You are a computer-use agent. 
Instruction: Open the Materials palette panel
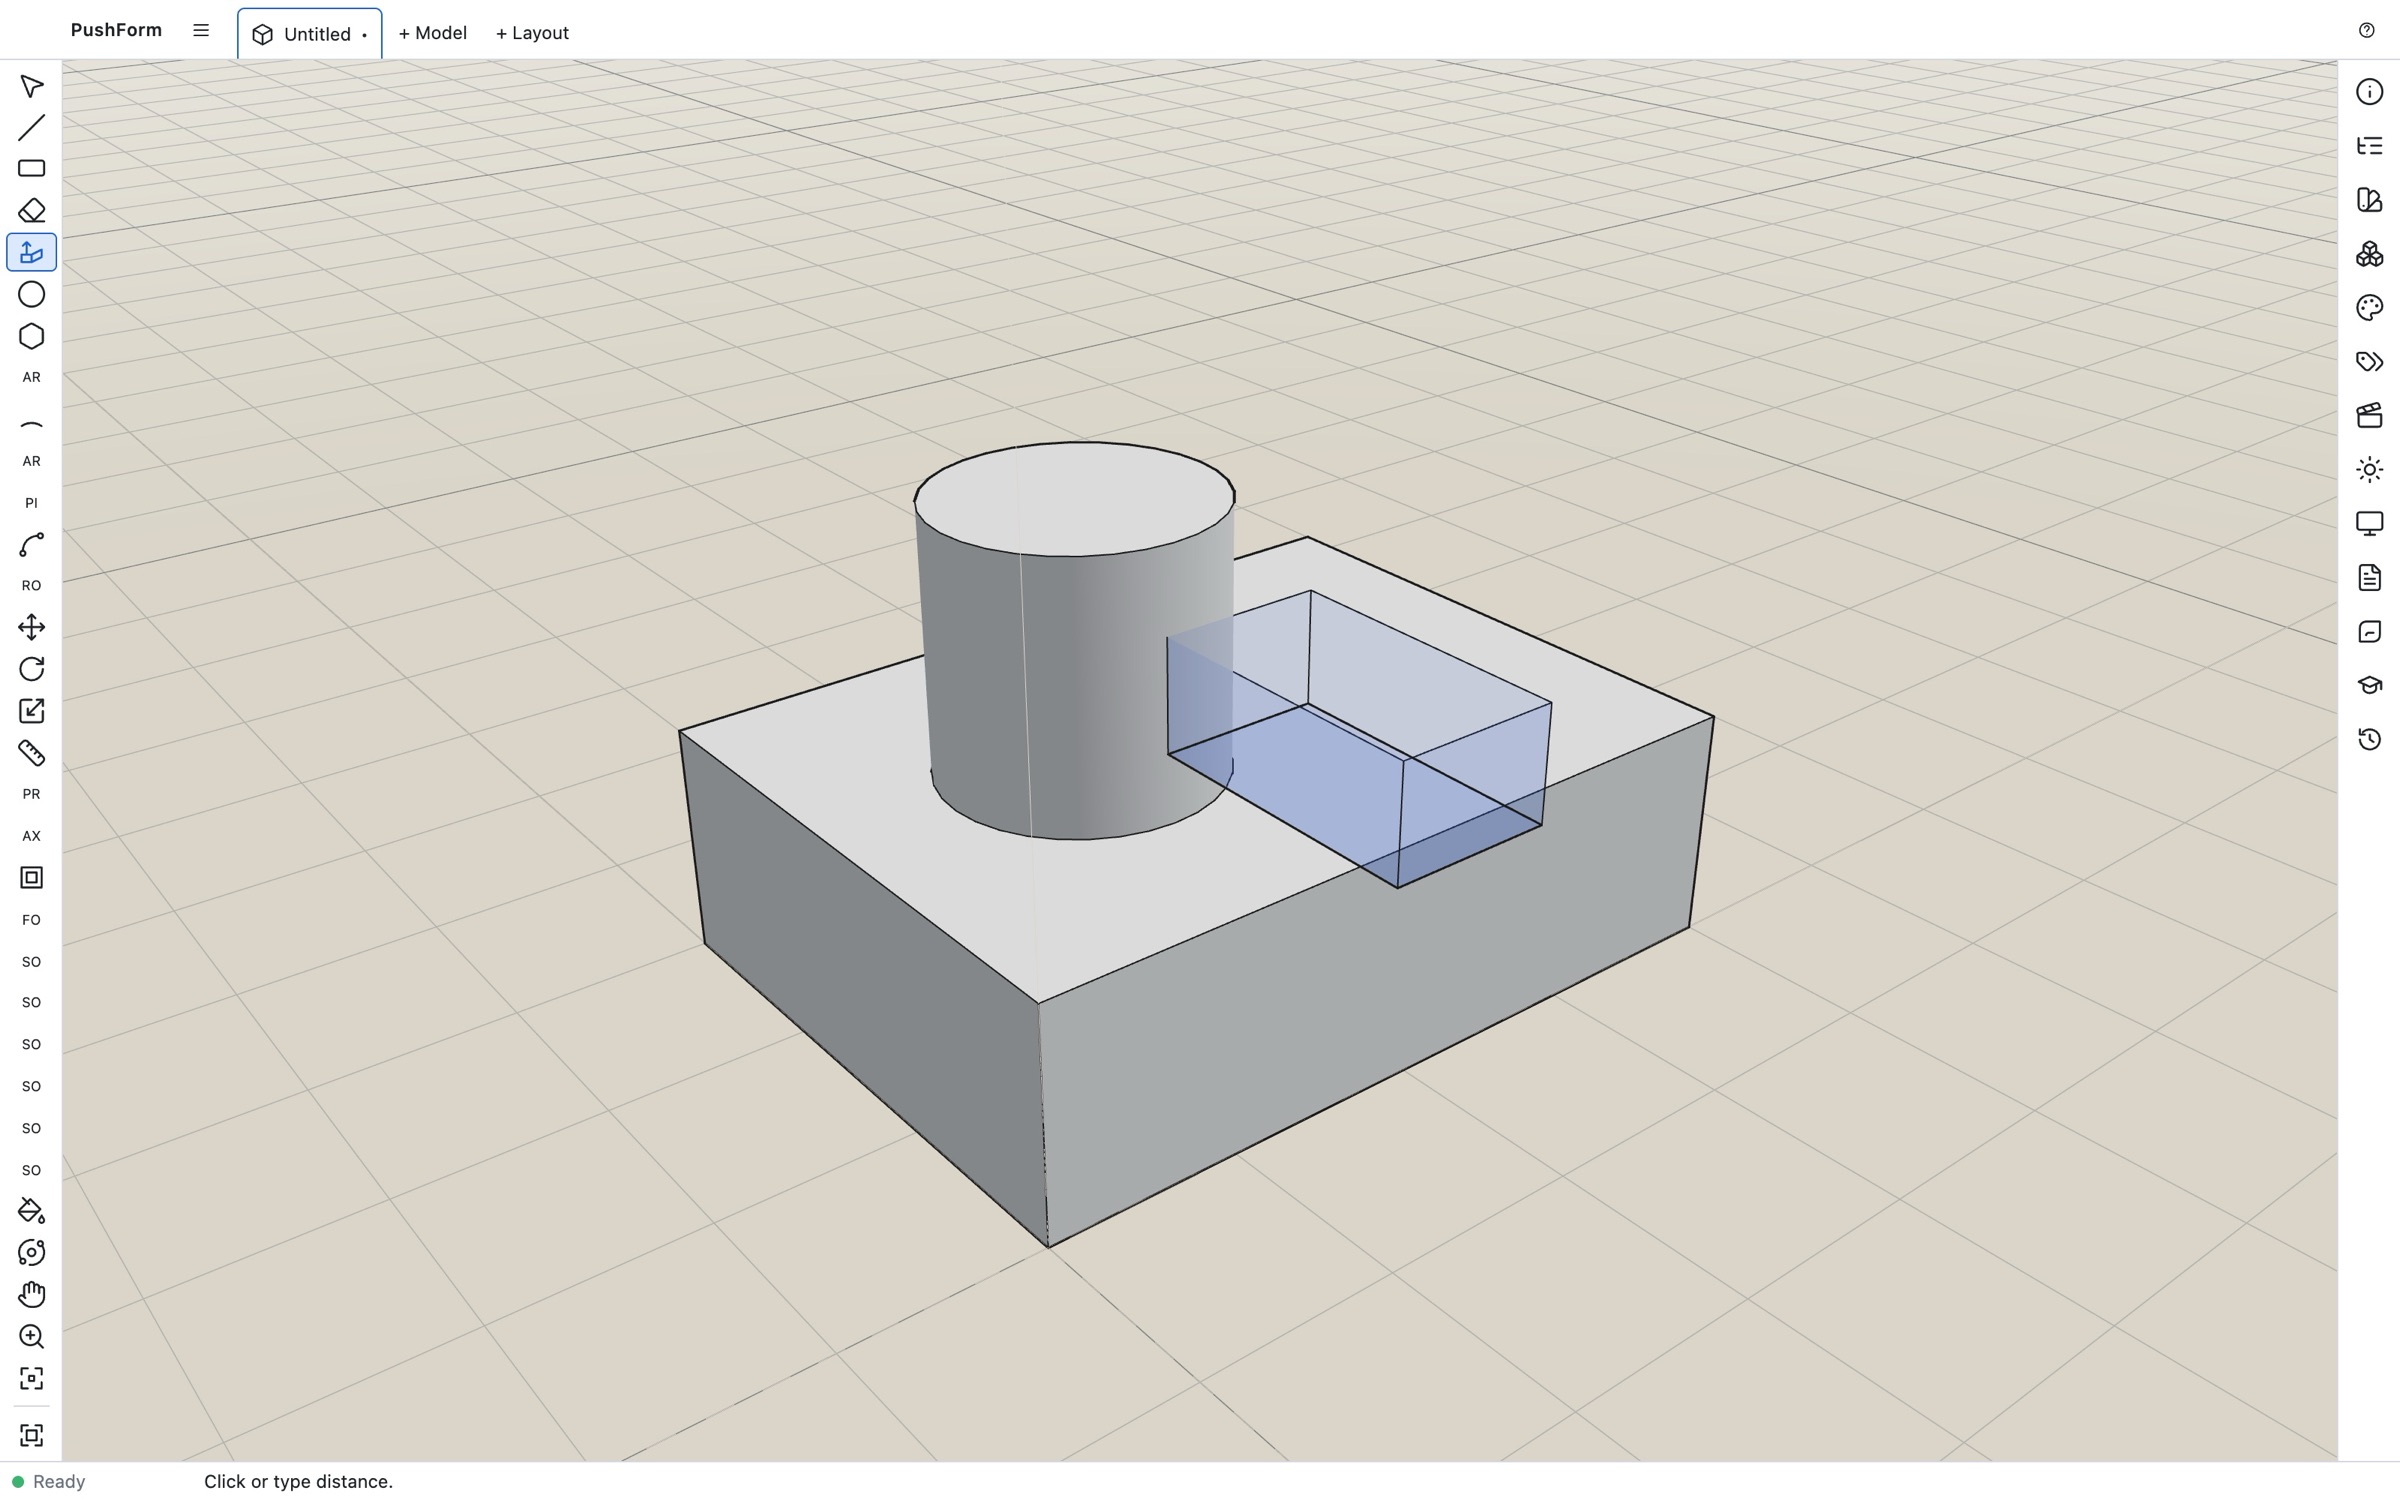click(2369, 308)
